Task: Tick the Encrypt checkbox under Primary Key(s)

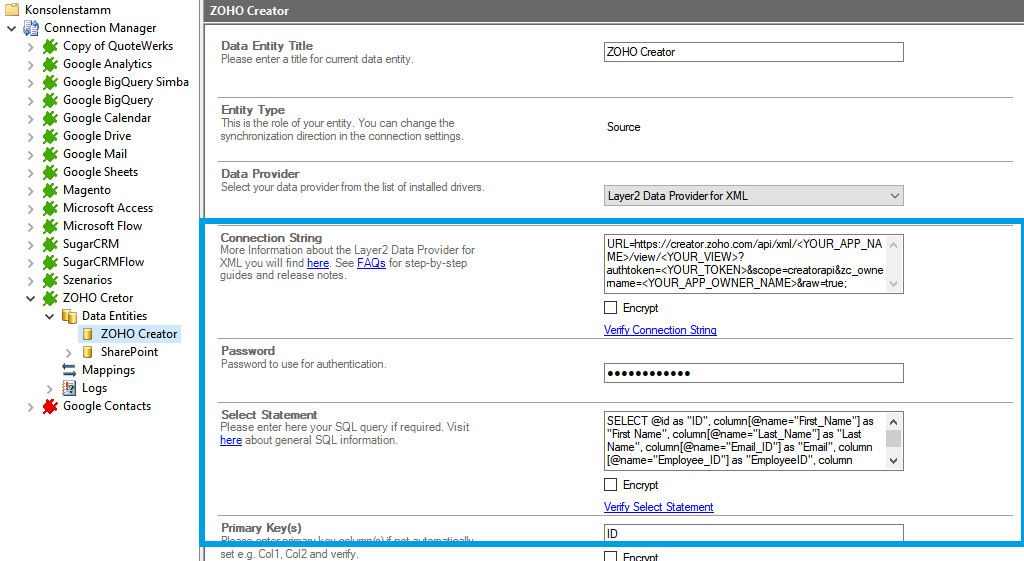Action: pyautogui.click(x=611, y=556)
